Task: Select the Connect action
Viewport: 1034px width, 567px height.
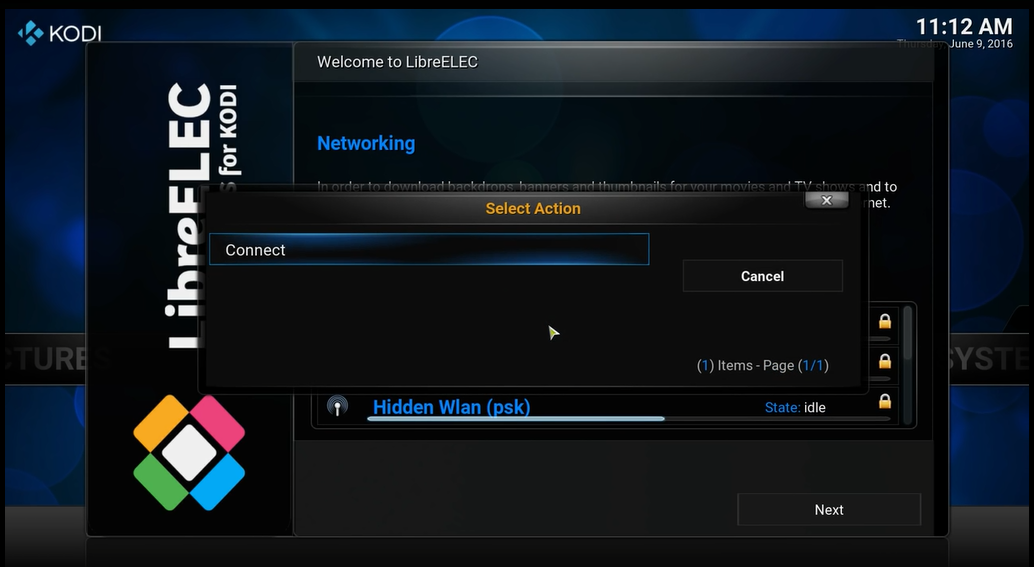Action: [429, 249]
